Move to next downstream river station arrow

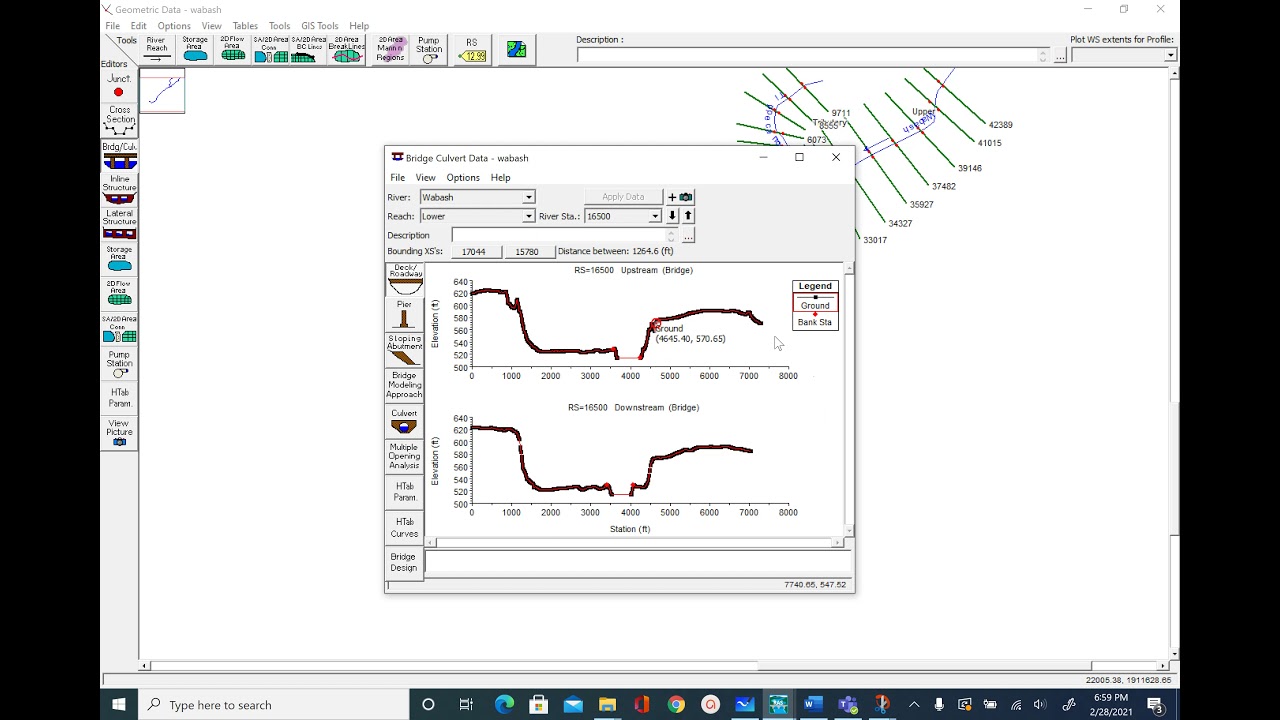click(x=672, y=216)
